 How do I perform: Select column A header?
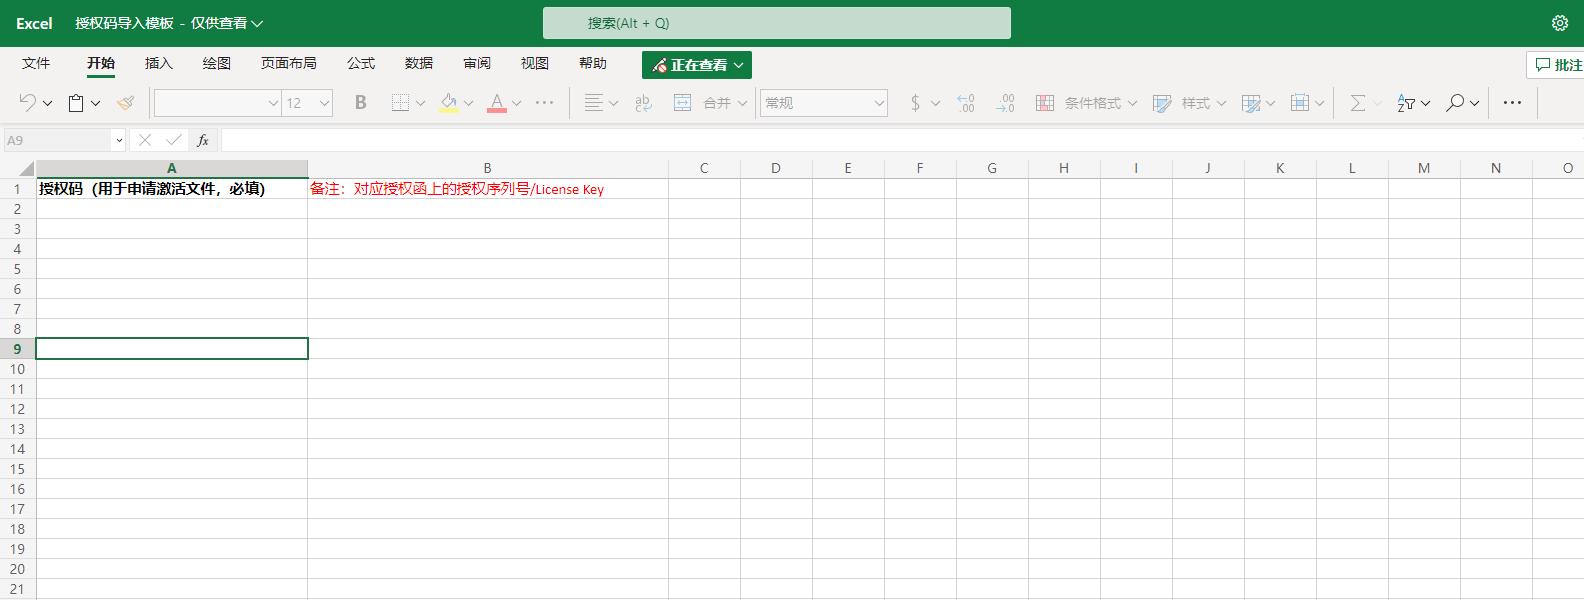[x=172, y=168]
